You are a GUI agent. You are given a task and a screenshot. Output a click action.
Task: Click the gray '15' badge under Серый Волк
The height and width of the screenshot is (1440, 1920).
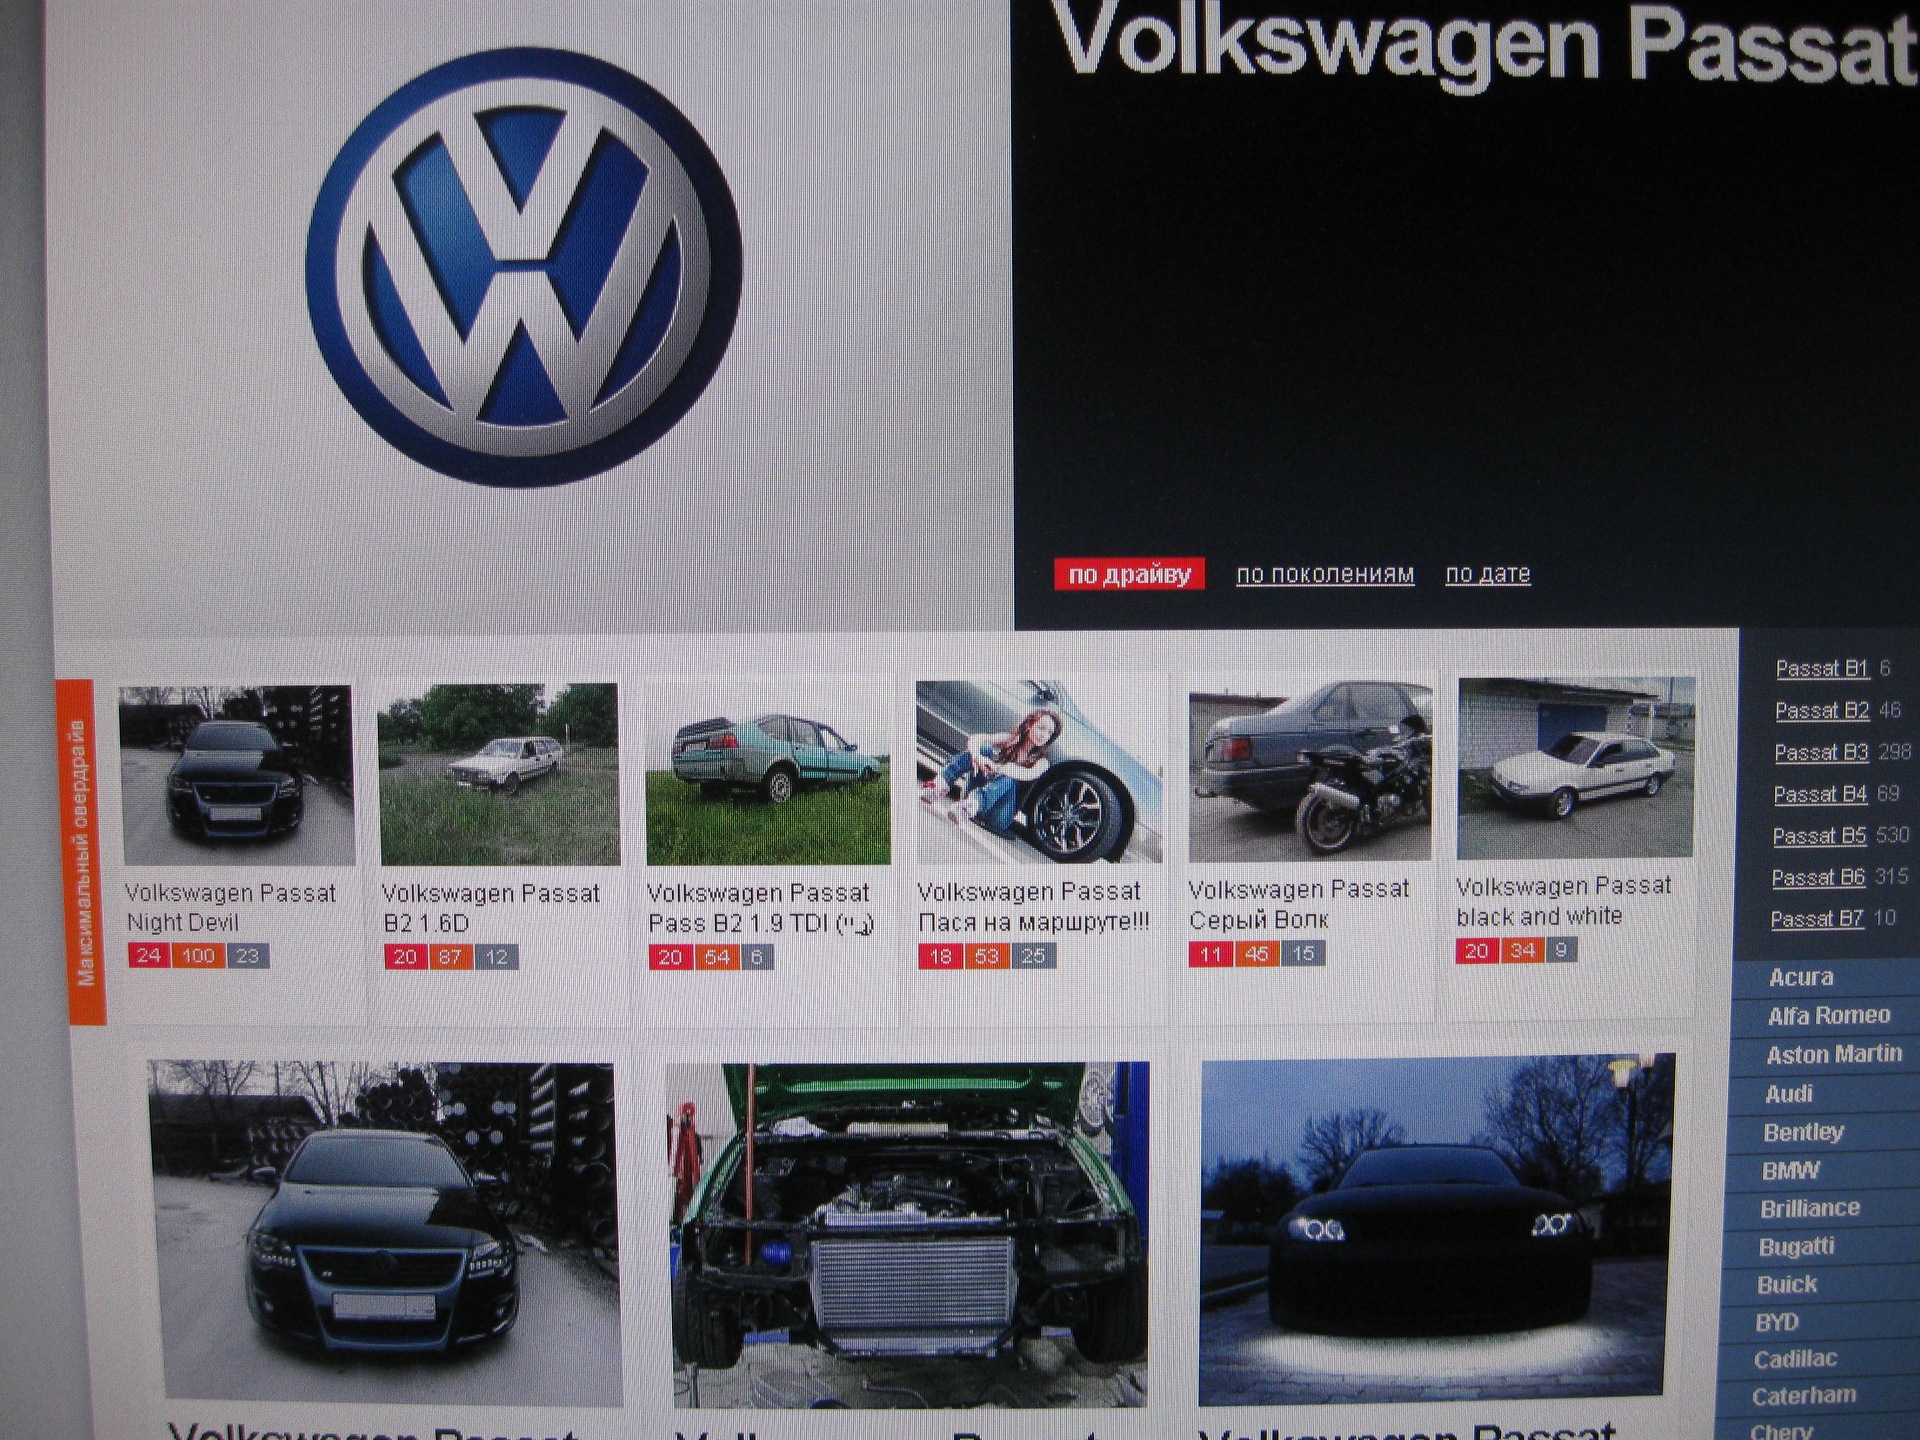[1303, 954]
